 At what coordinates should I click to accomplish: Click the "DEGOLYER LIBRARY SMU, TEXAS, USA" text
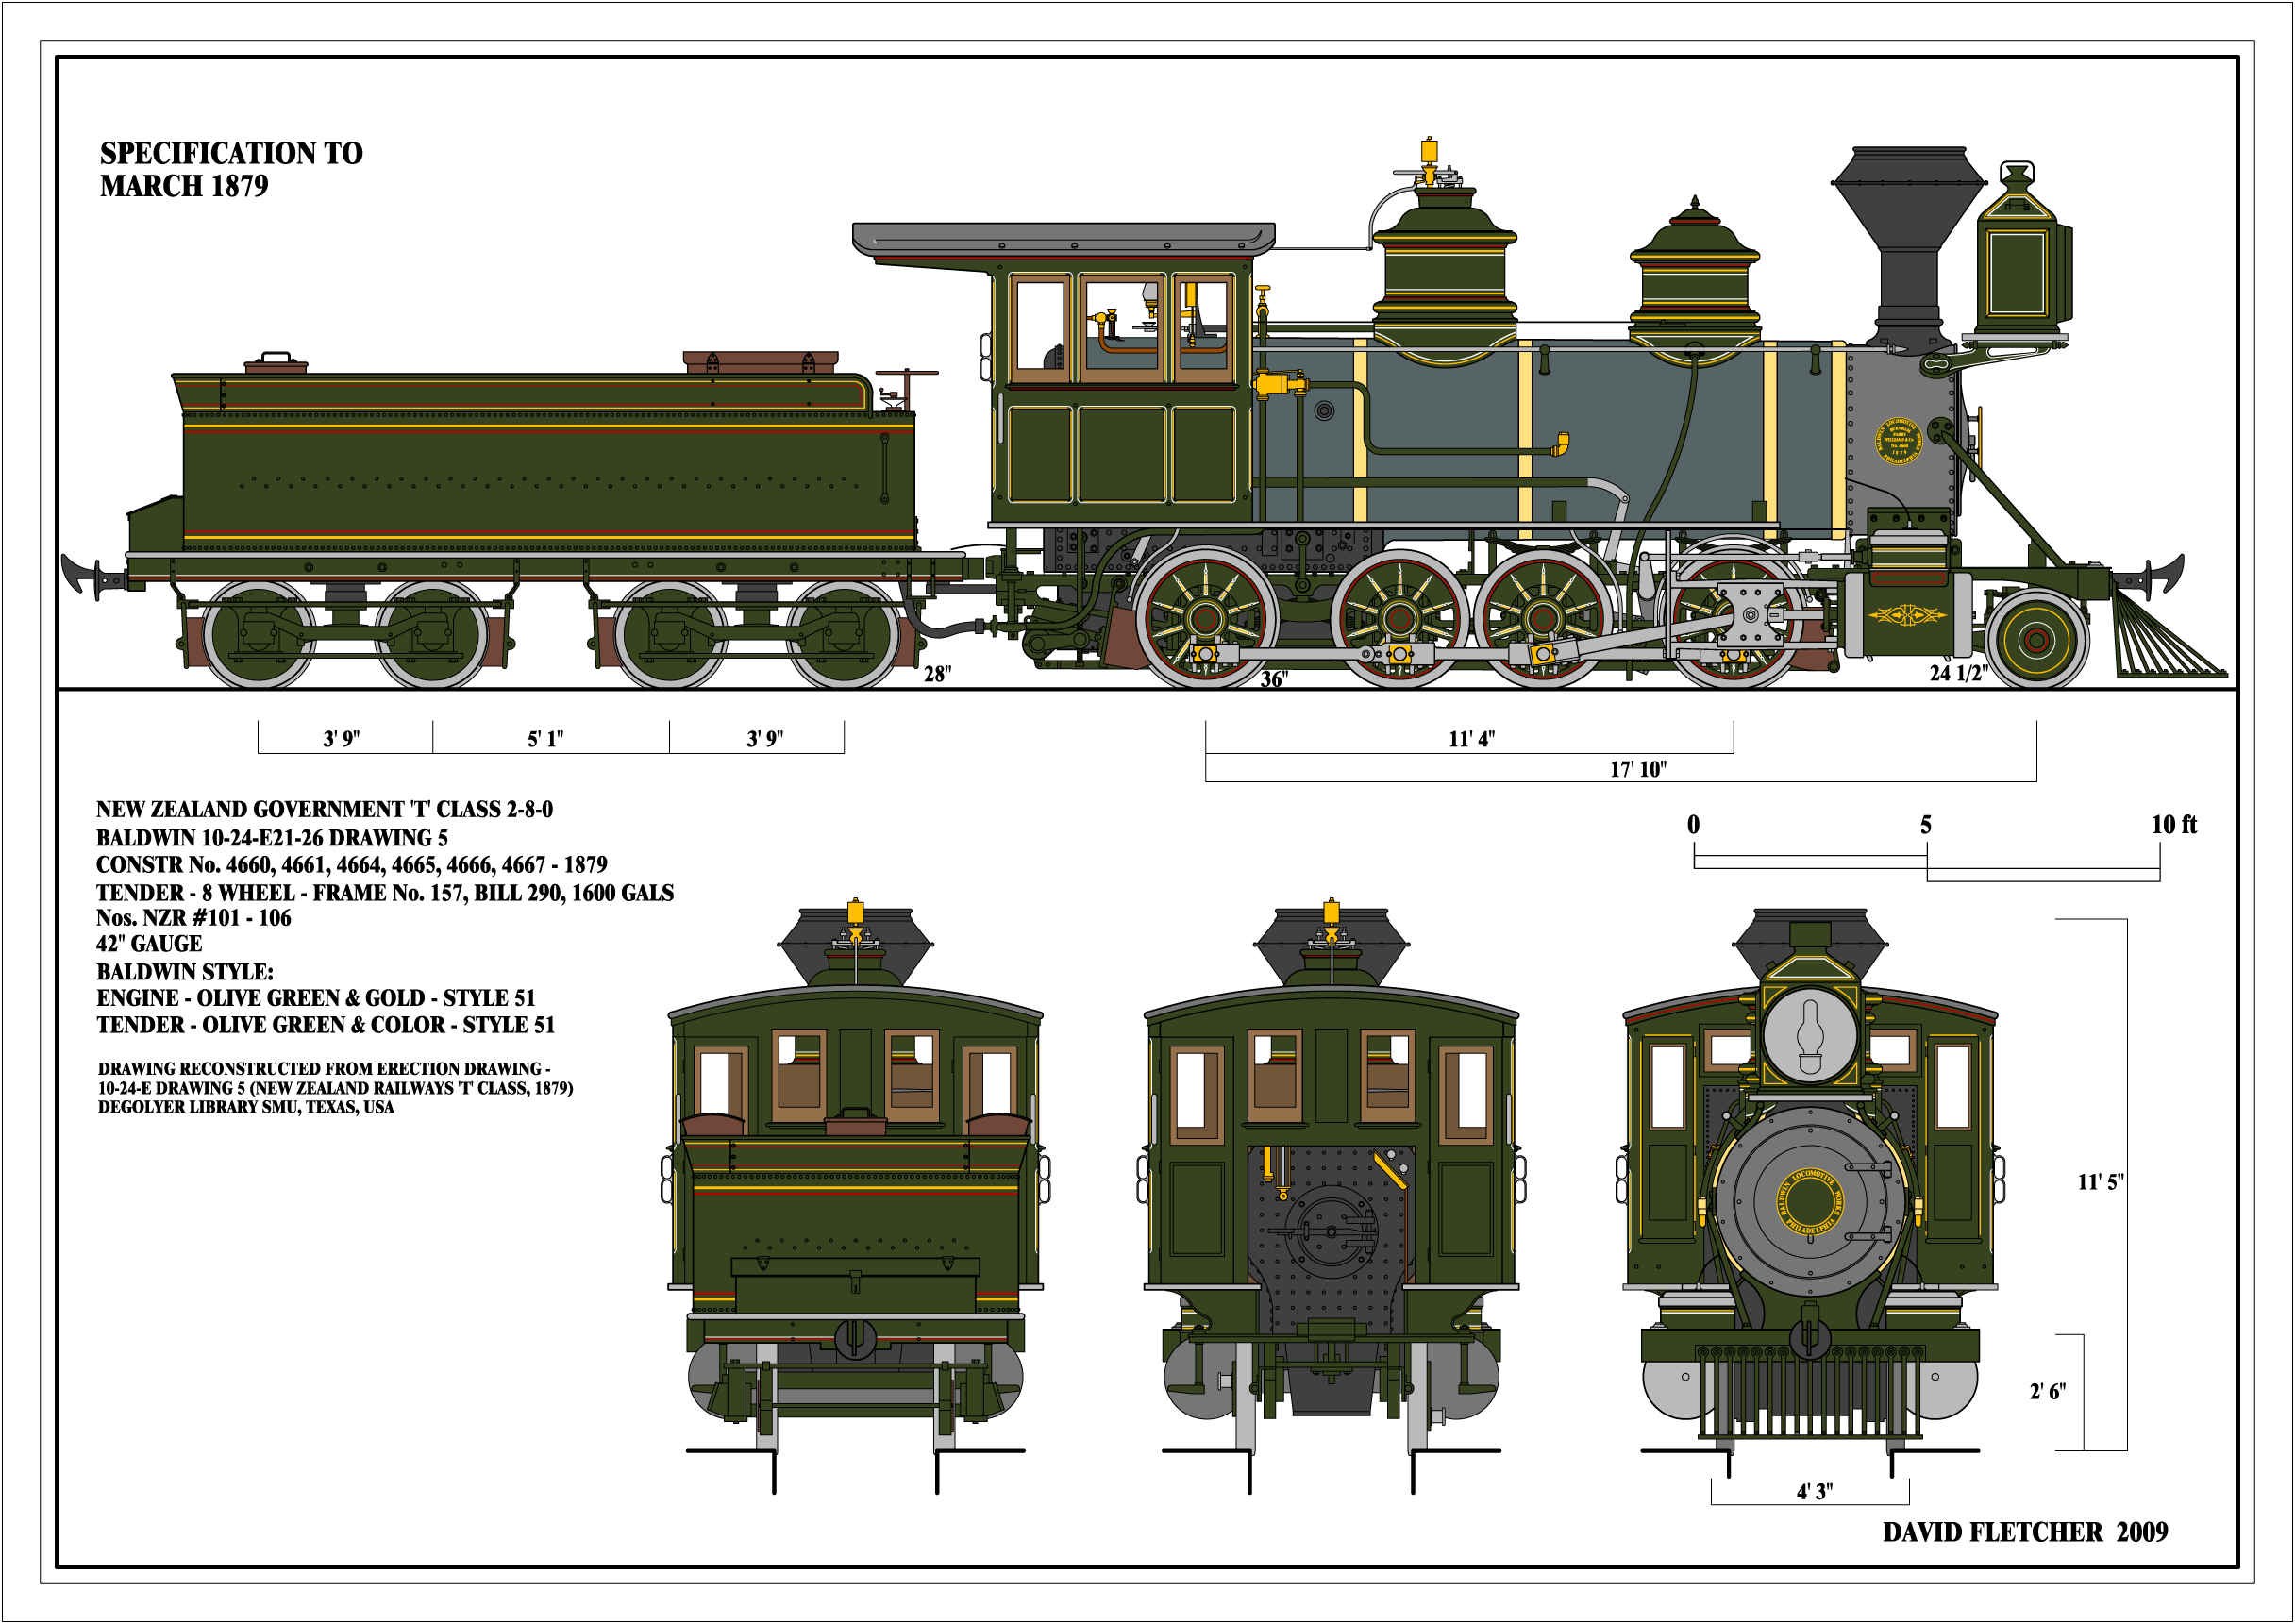245,1107
